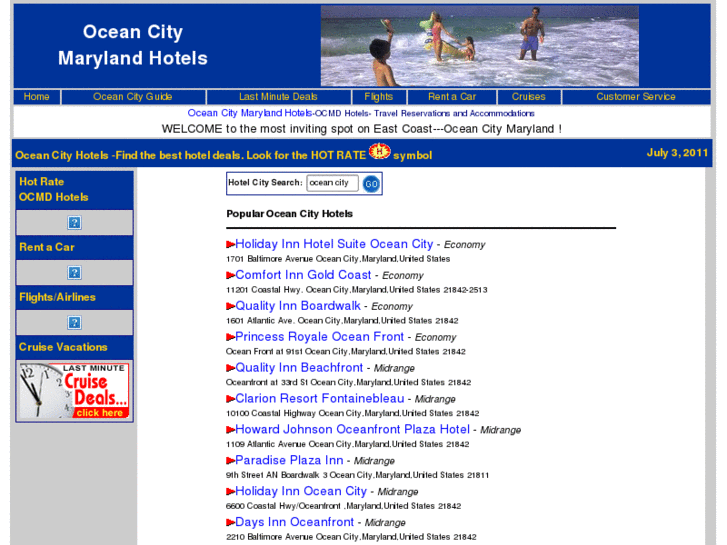Click the red arrow beside Quality Inn Boardwalk

(x=230, y=306)
